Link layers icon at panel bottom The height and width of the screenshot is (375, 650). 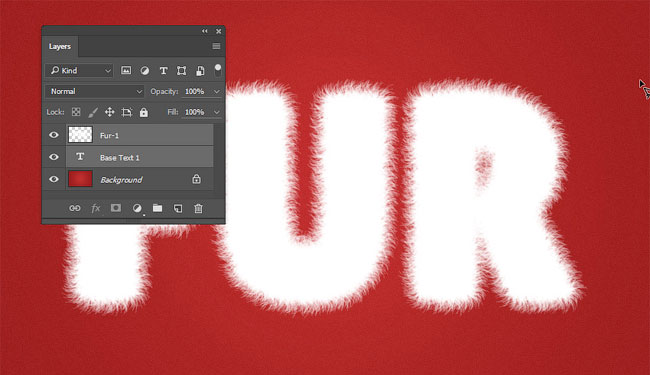(75, 208)
